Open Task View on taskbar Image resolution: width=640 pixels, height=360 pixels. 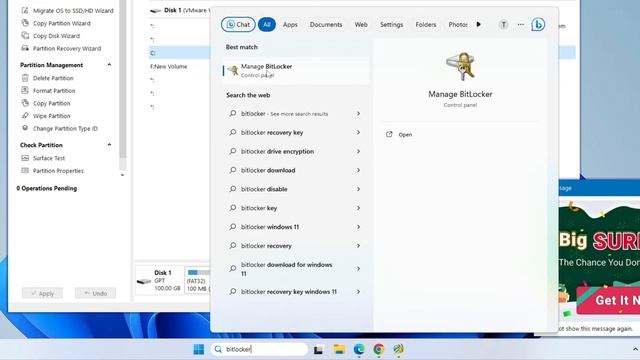click(318, 350)
